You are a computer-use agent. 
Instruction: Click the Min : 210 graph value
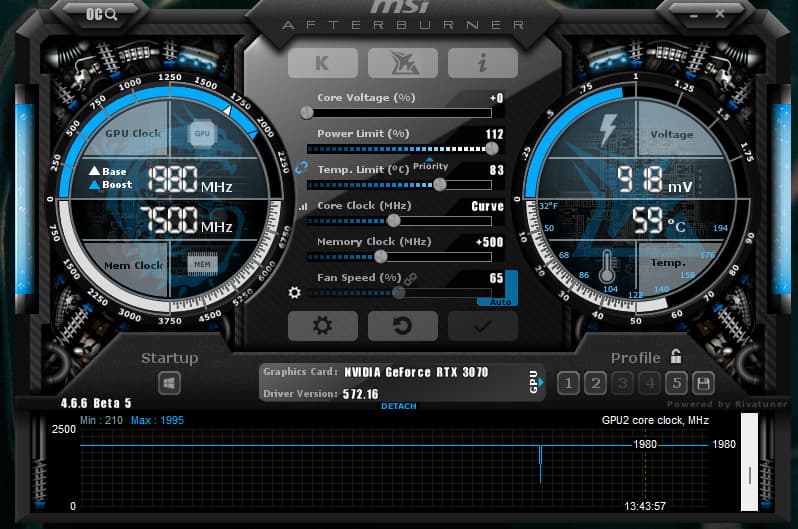point(101,420)
